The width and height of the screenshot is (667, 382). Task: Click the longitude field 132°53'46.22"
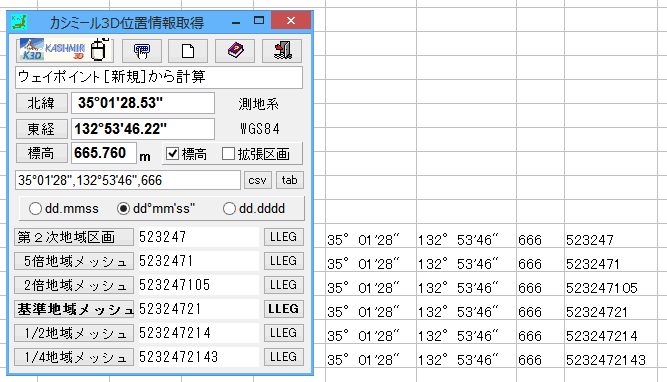pos(143,129)
